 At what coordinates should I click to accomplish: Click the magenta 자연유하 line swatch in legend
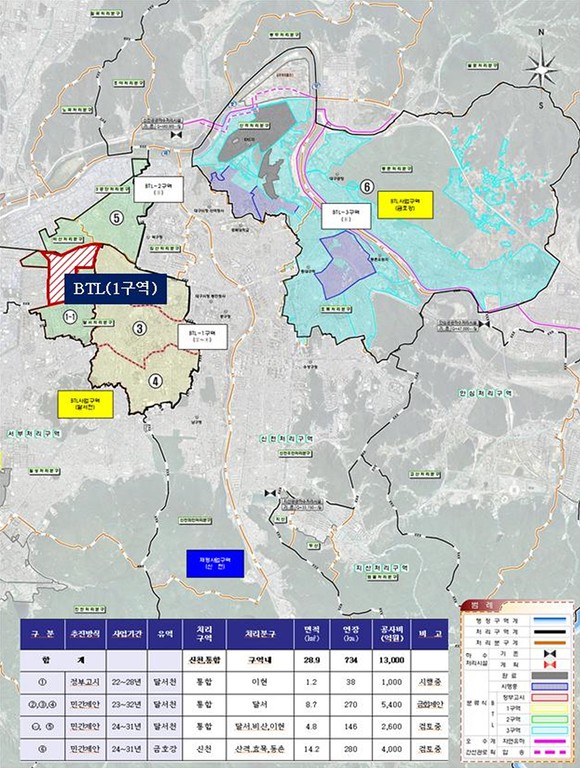point(551,741)
